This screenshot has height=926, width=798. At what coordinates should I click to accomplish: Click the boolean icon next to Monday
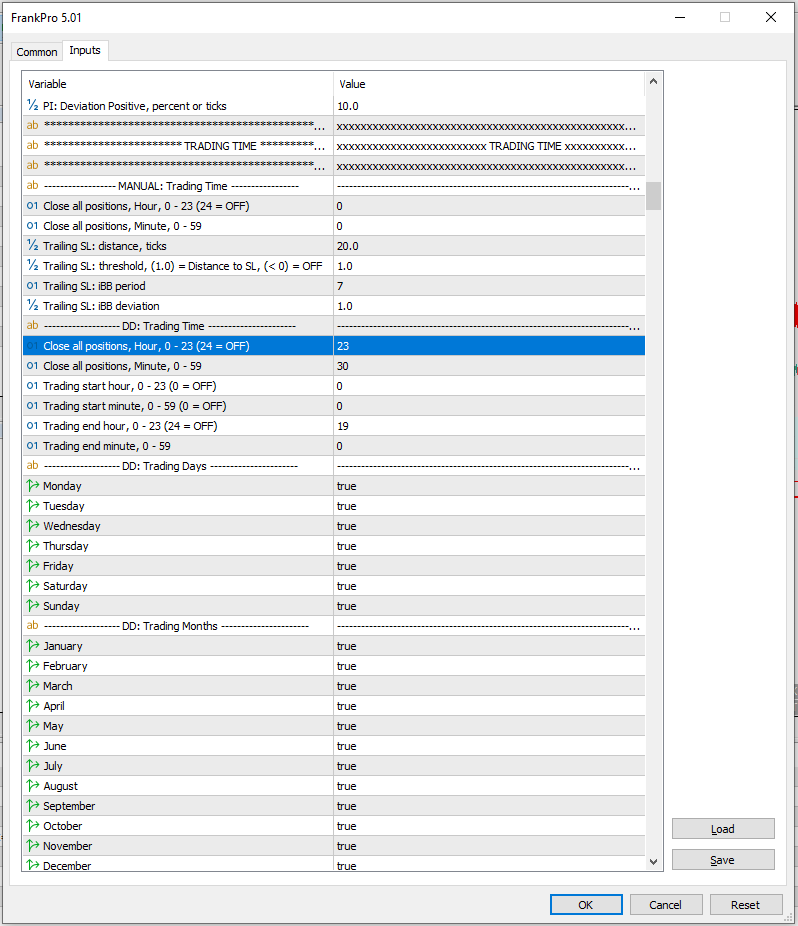[x=32, y=486]
